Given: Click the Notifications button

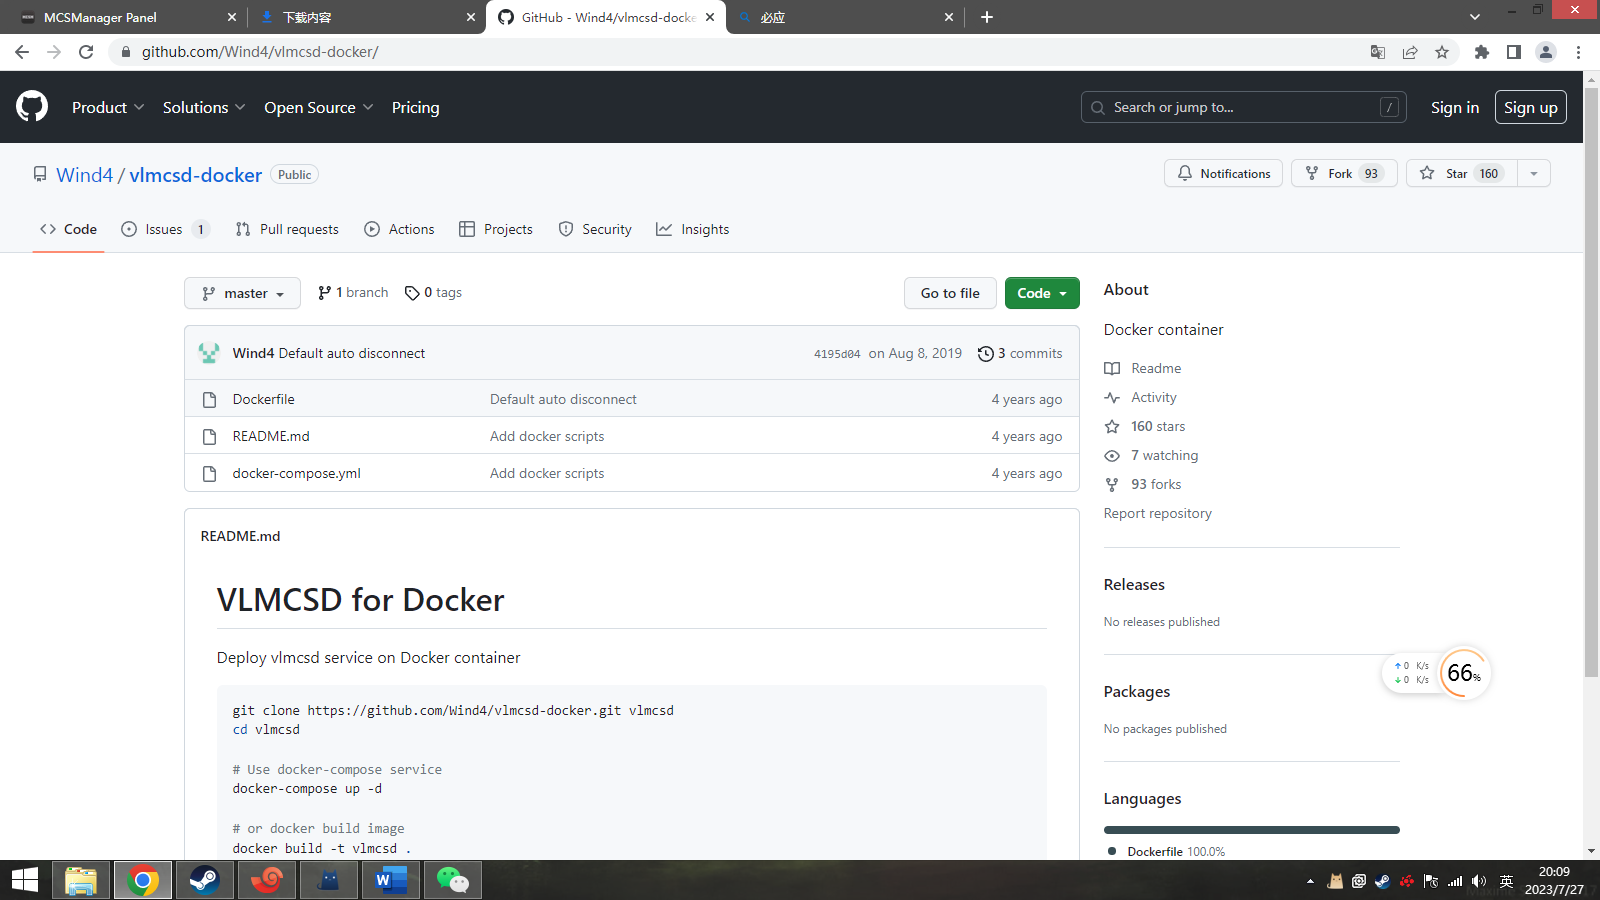Looking at the screenshot, I should [1223, 174].
